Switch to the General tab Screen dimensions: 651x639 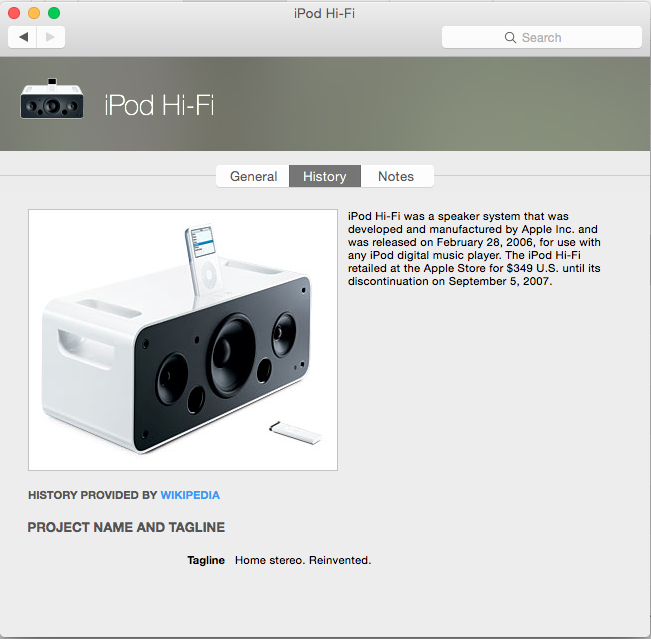tap(253, 176)
